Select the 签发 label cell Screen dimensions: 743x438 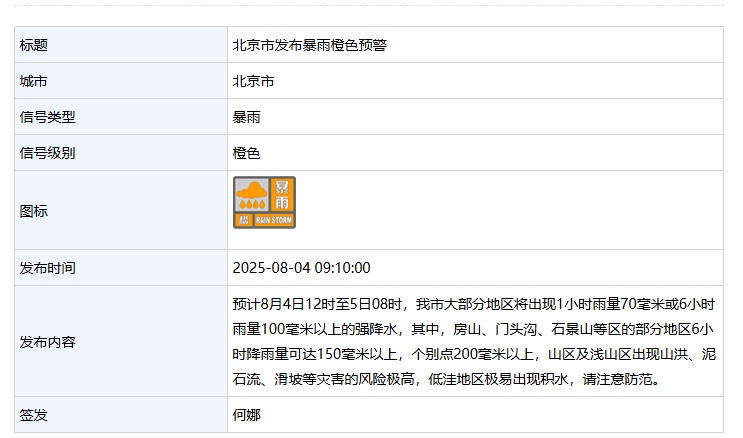tap(34, 414)
